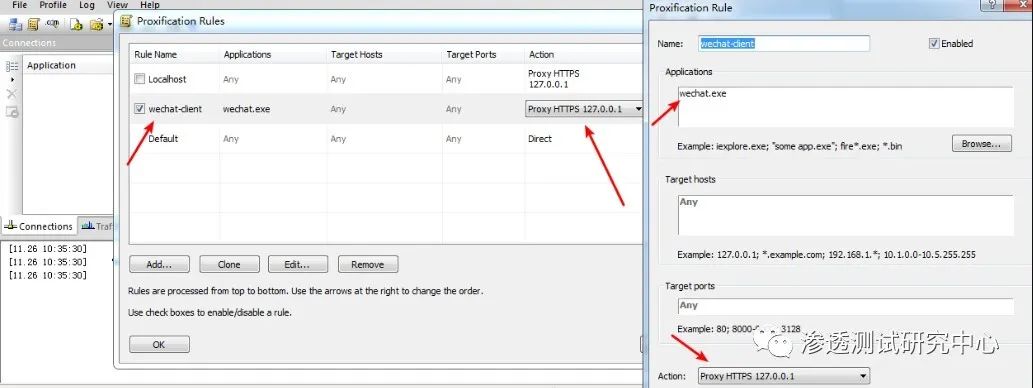Click the document-with-gear toolbar icon
1033x388 pixels.
(x=76, y=24)
